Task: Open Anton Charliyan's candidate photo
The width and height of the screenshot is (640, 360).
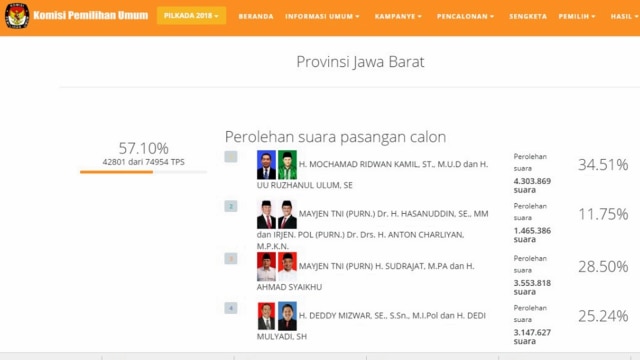Action: tap(287, 214)
